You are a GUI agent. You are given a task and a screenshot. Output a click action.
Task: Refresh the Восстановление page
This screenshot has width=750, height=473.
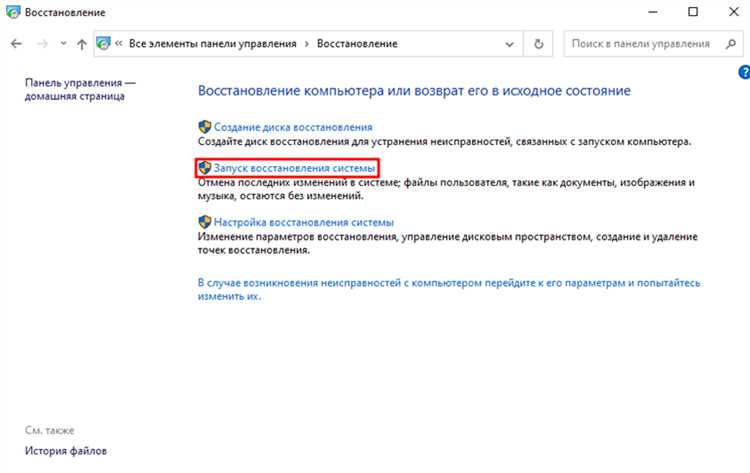coord(539,44)
